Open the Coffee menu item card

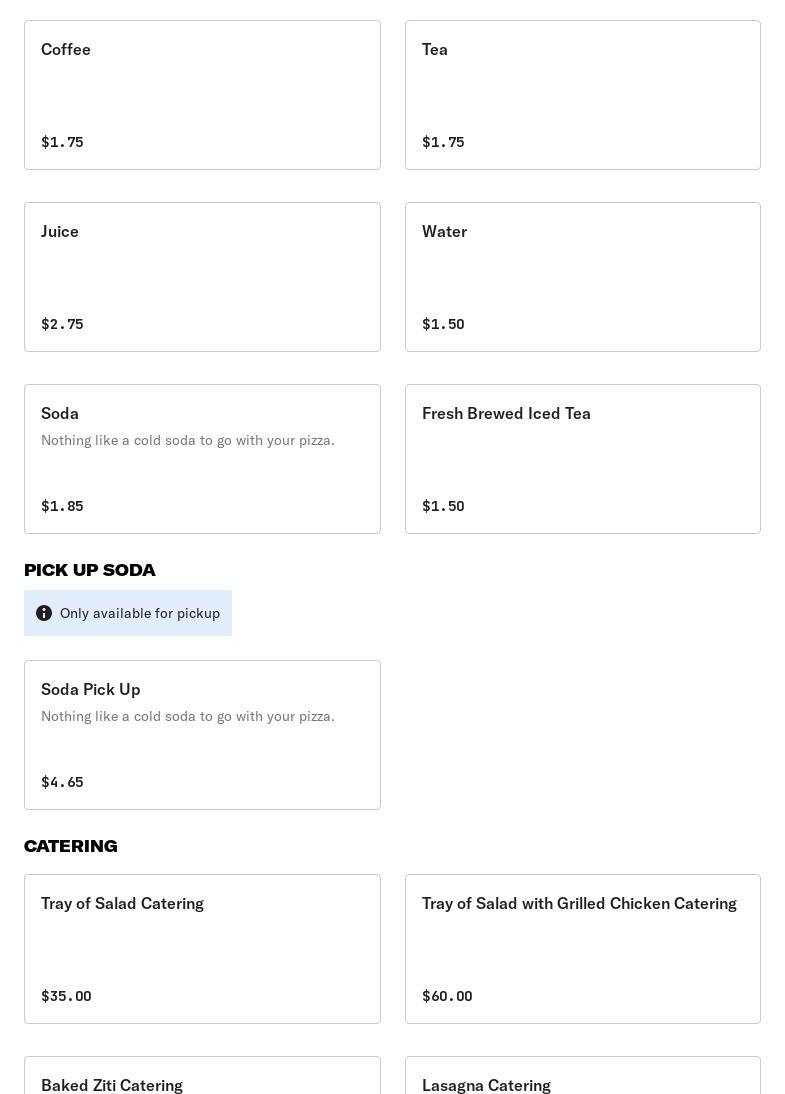[x=202, y=95]
